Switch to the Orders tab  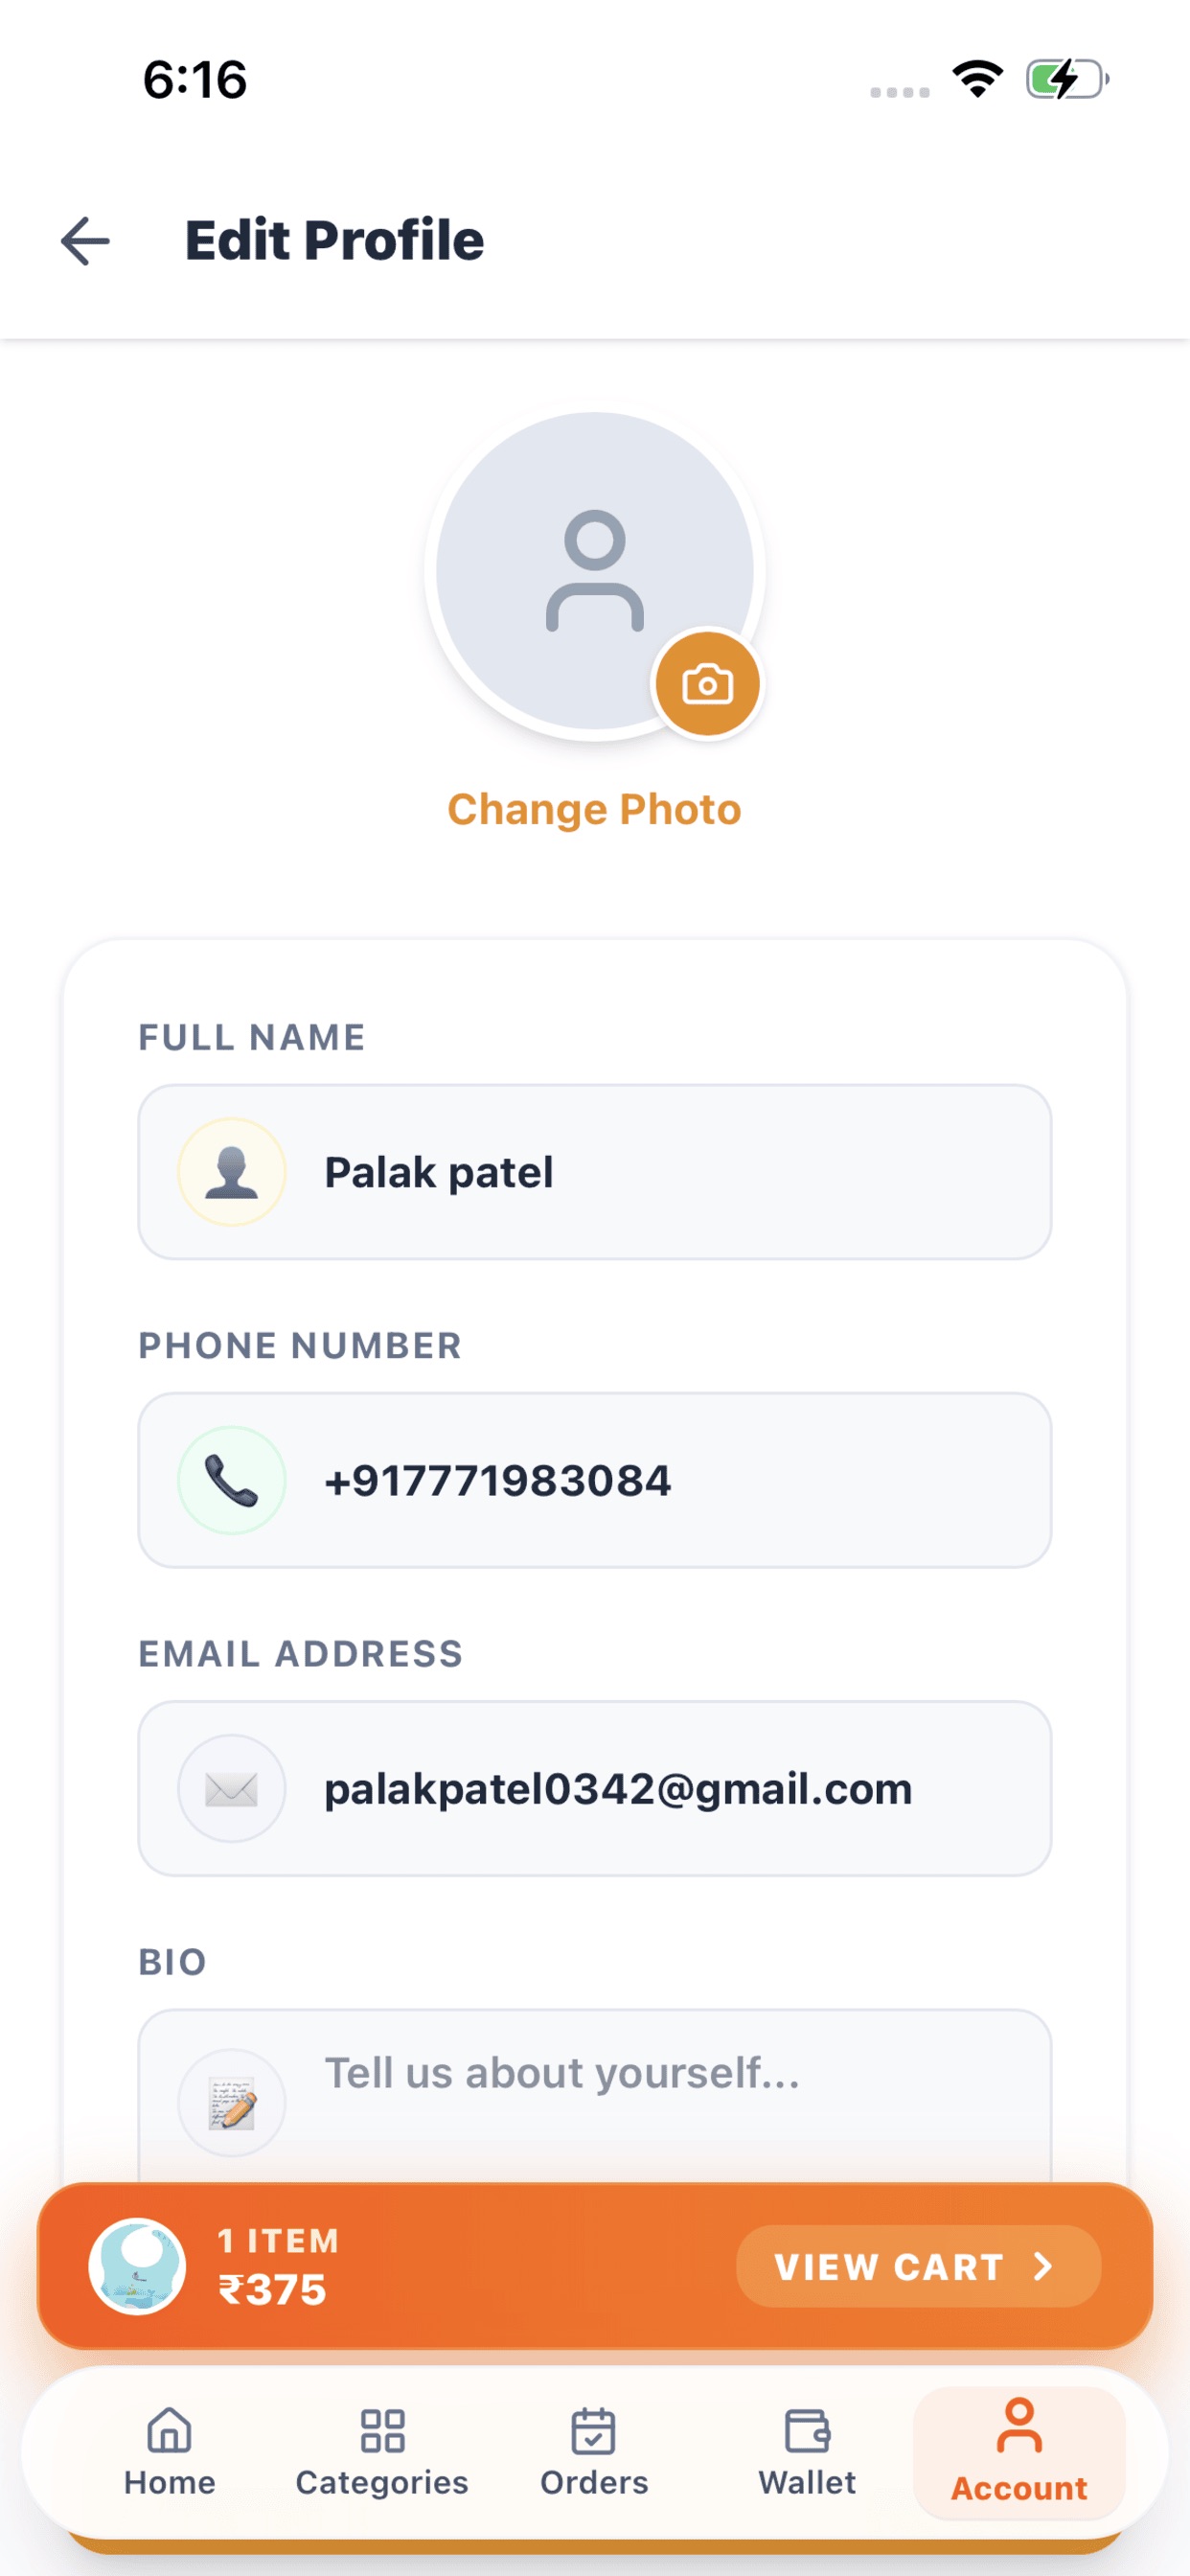[594, 2452]
